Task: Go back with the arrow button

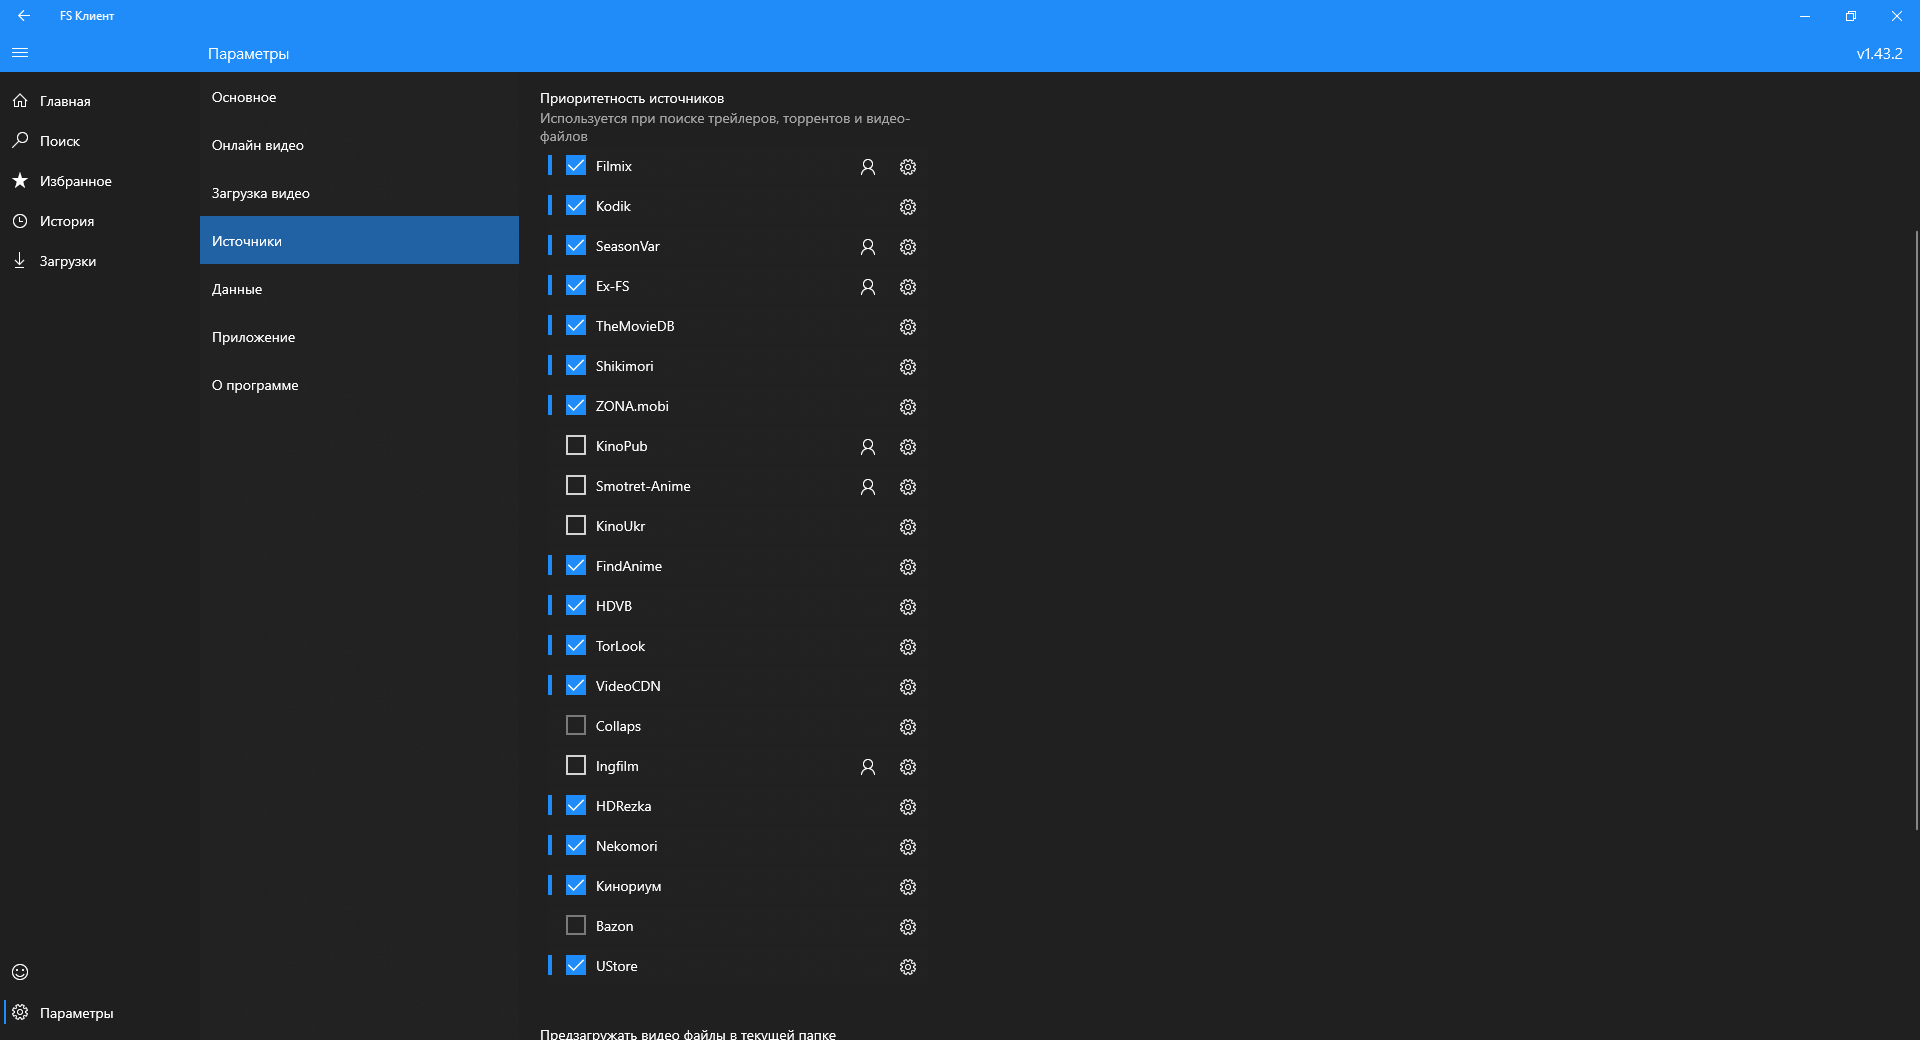Action: 24,16
